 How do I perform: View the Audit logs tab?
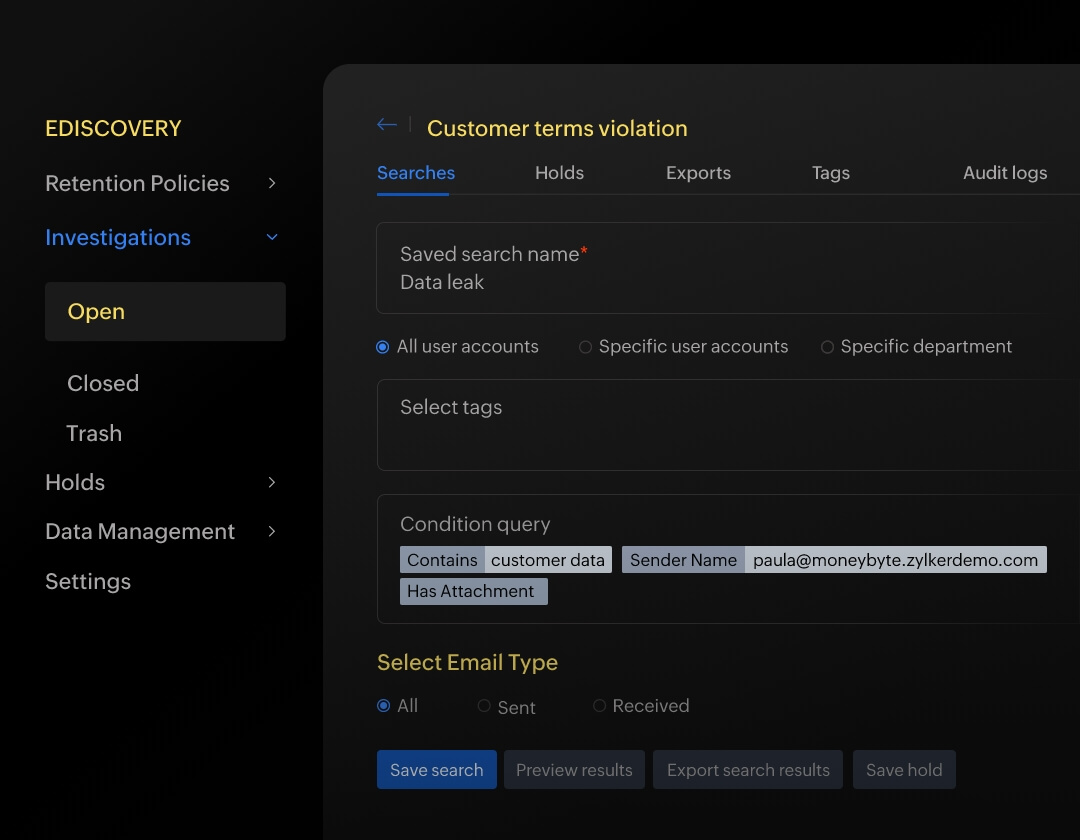pyautogui.click(x=1004, y=172)
